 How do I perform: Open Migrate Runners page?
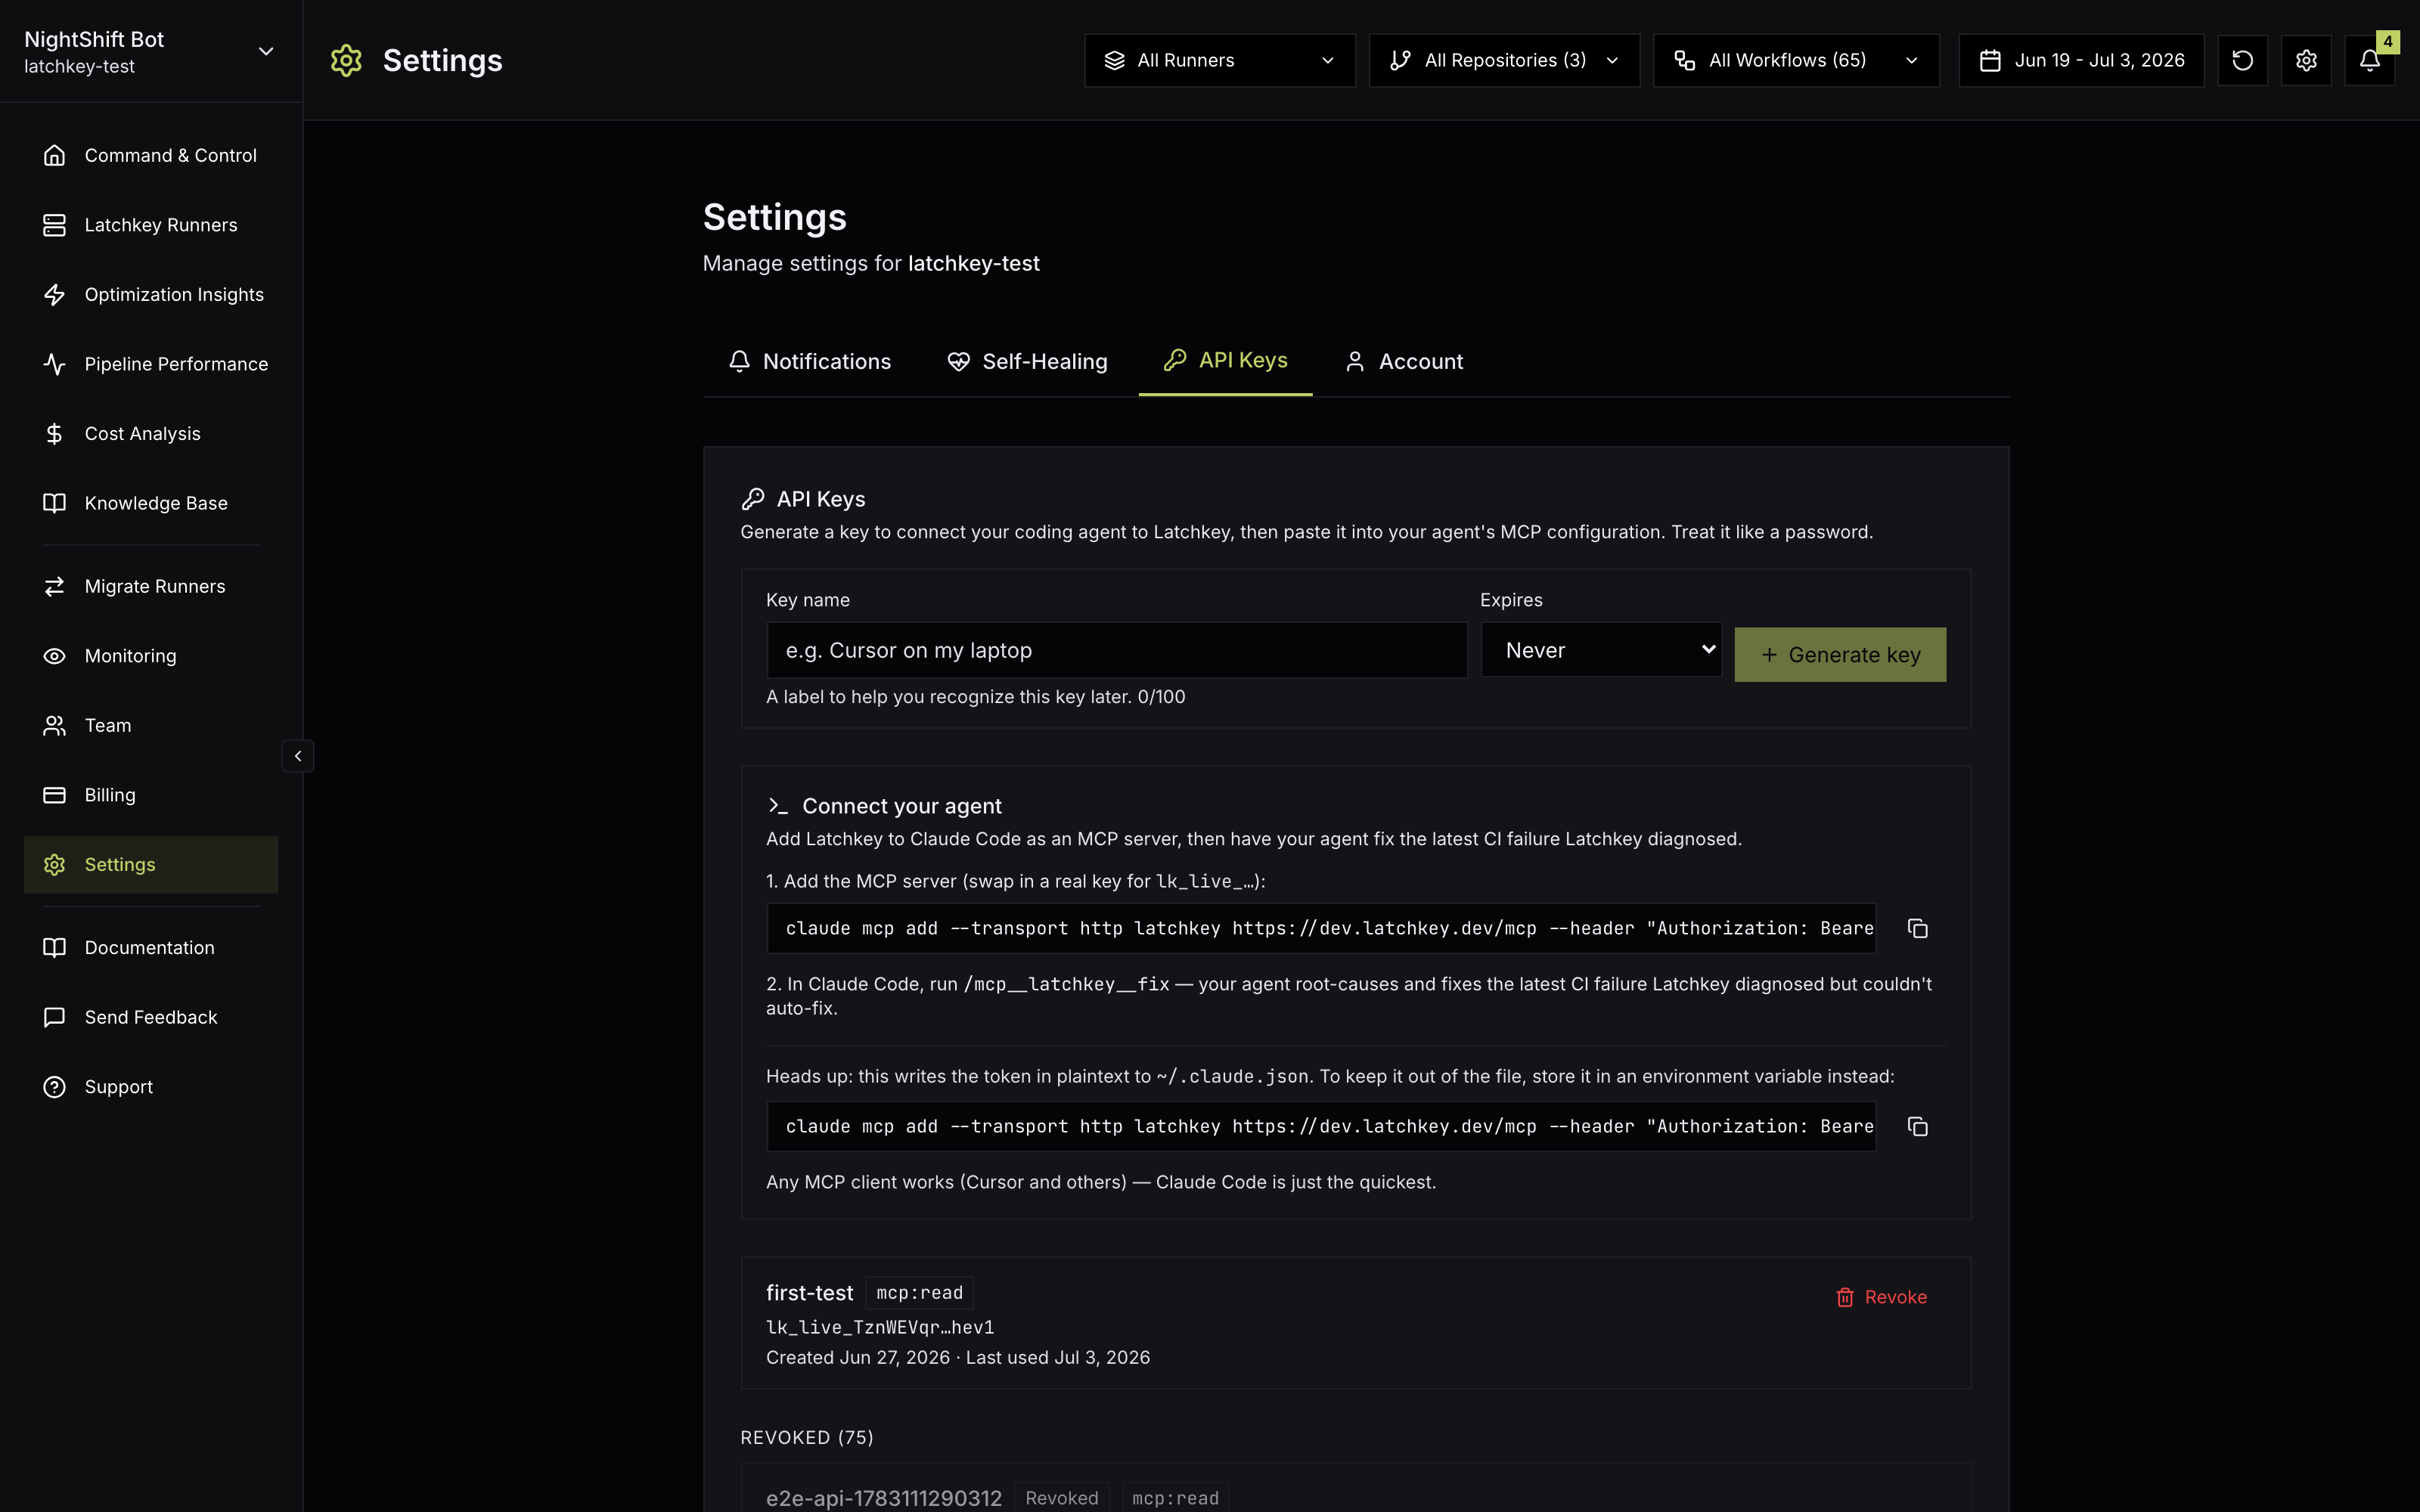(x=151, y=586)
